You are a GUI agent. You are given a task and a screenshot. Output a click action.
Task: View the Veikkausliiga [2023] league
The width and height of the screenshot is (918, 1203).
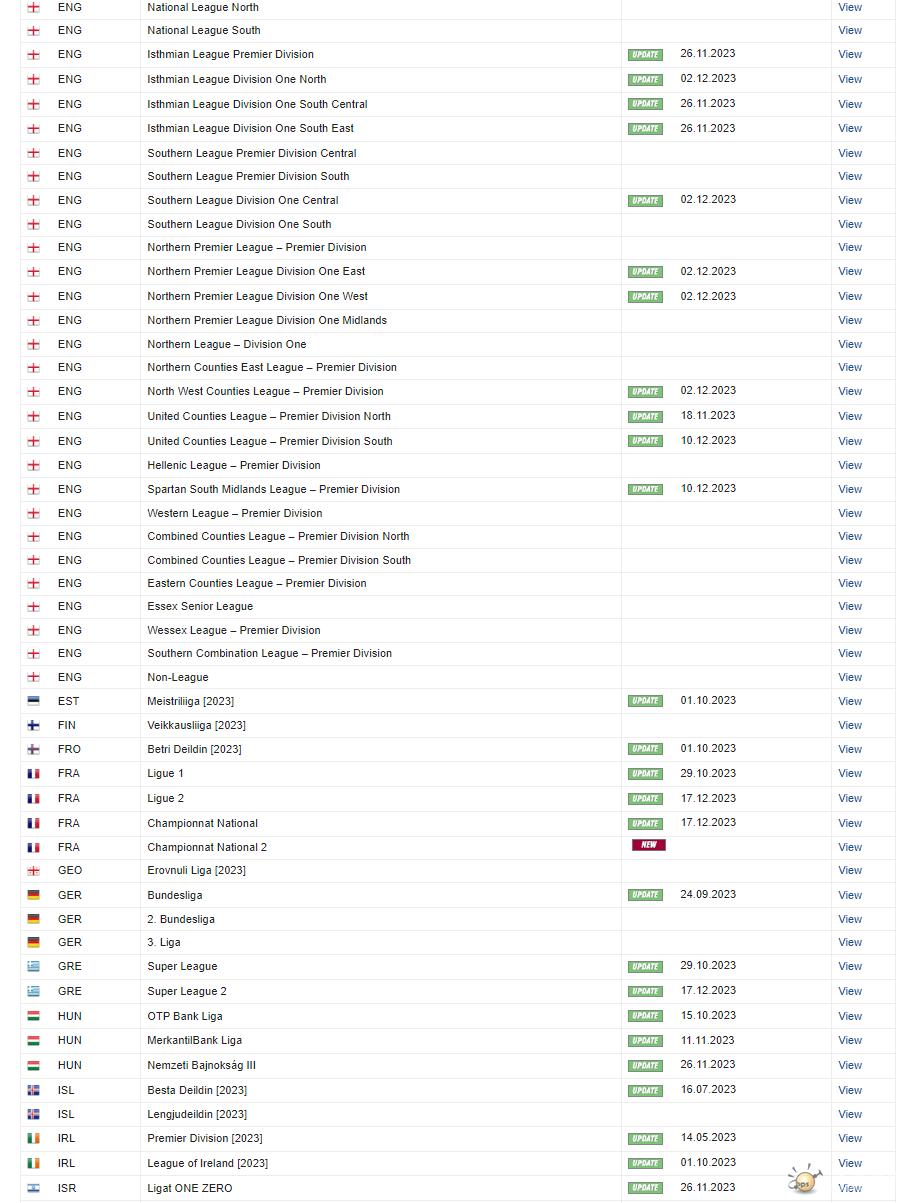850,725
